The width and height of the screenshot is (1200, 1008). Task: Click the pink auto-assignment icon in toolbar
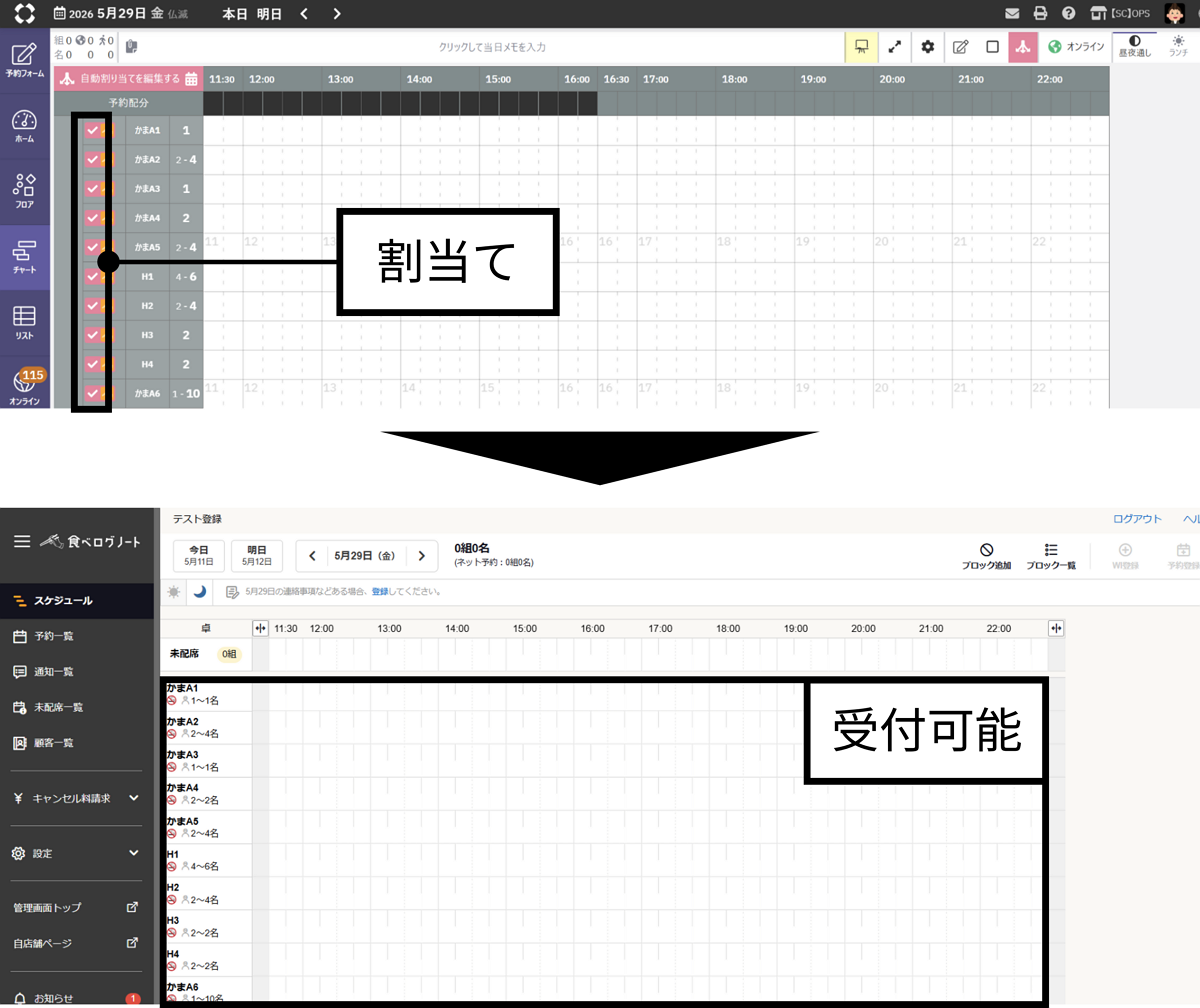click(1023, 47)
